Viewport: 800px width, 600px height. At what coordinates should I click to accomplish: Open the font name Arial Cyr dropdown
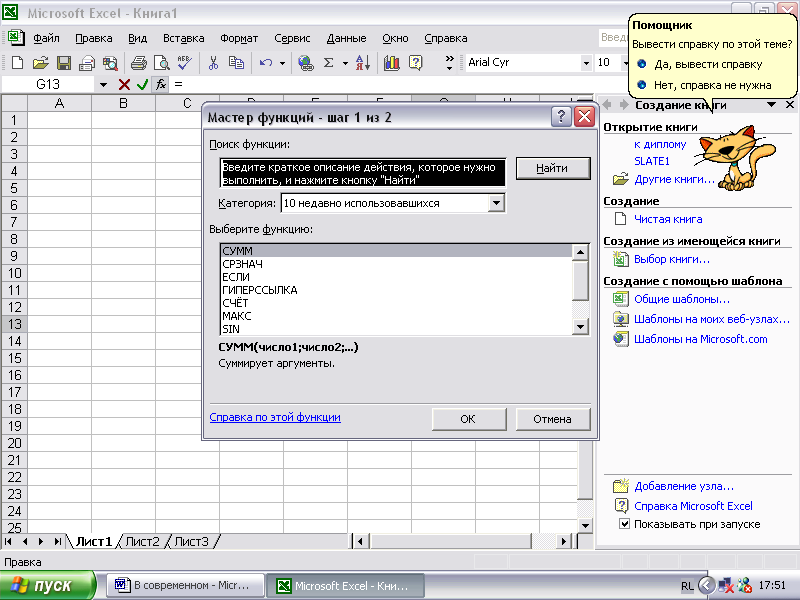pos(586,62)
